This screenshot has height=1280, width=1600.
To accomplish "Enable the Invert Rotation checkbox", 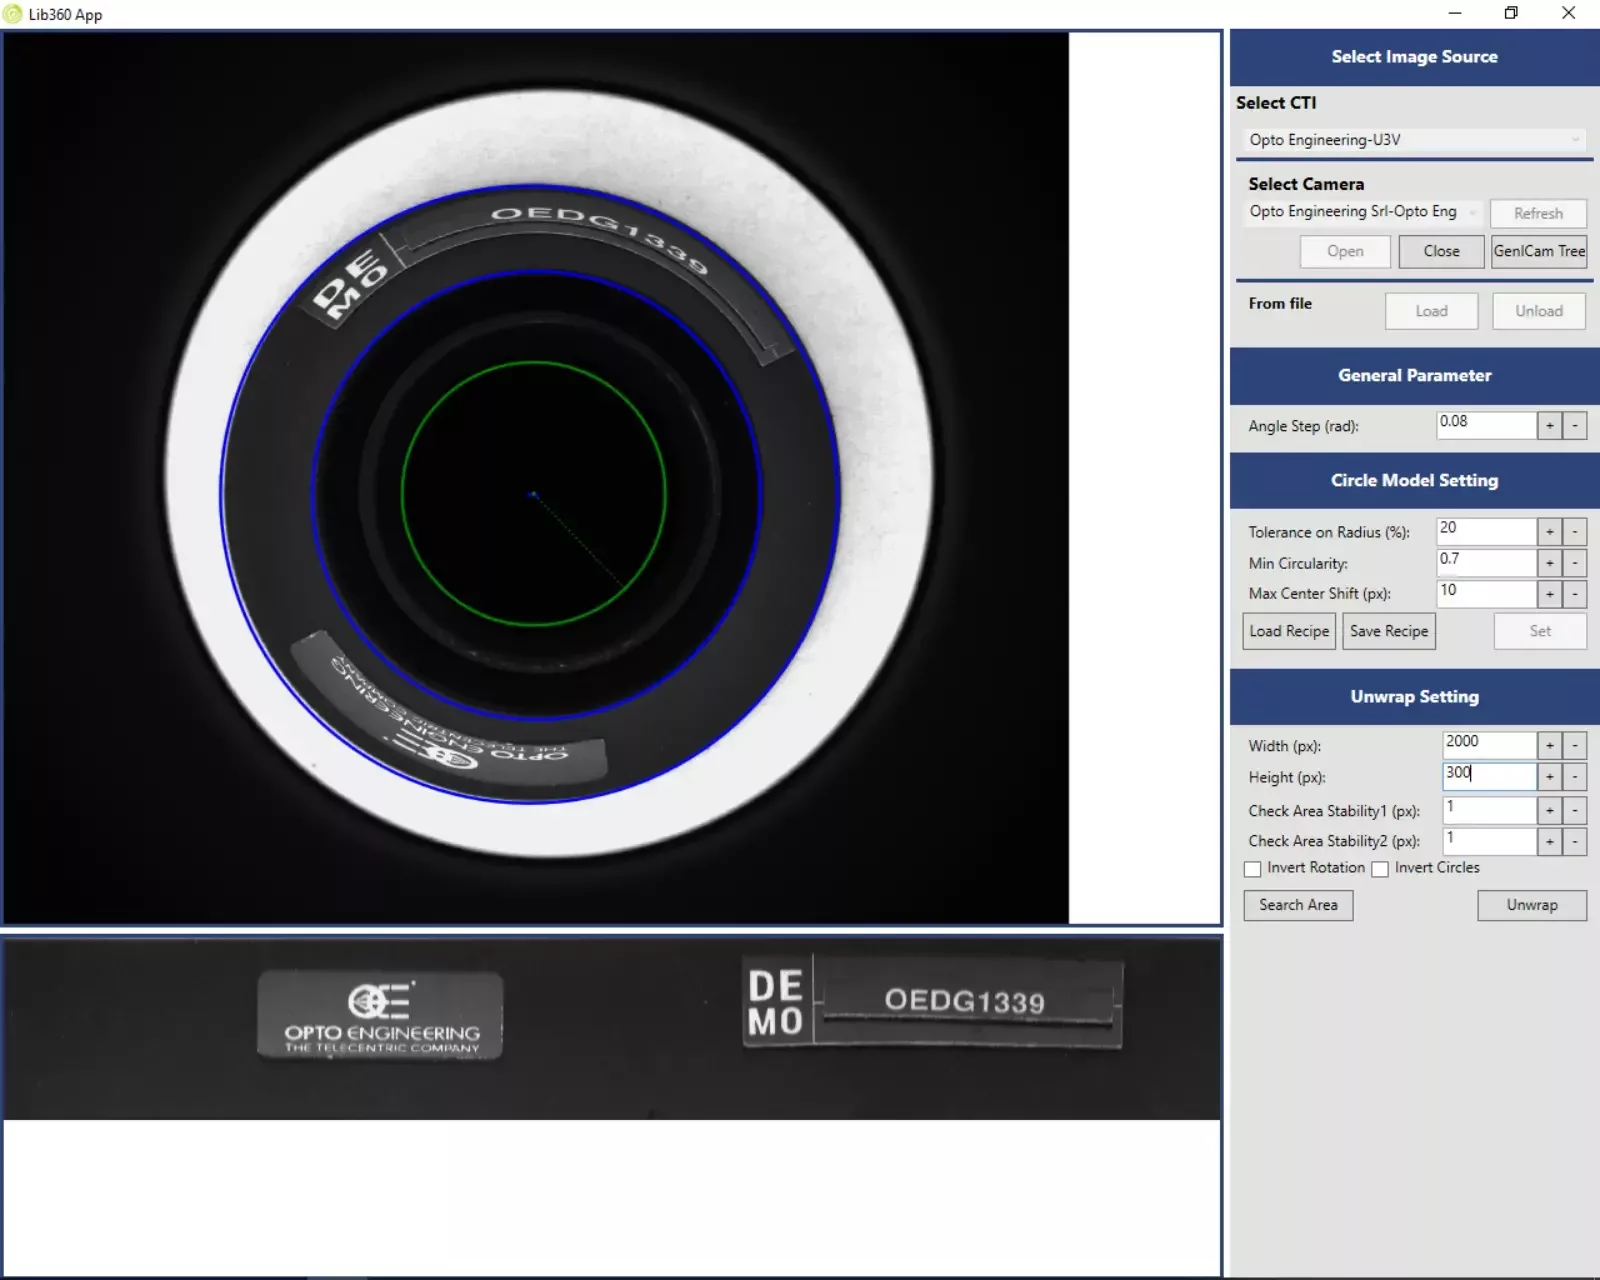I will (x=1253, y=869).
